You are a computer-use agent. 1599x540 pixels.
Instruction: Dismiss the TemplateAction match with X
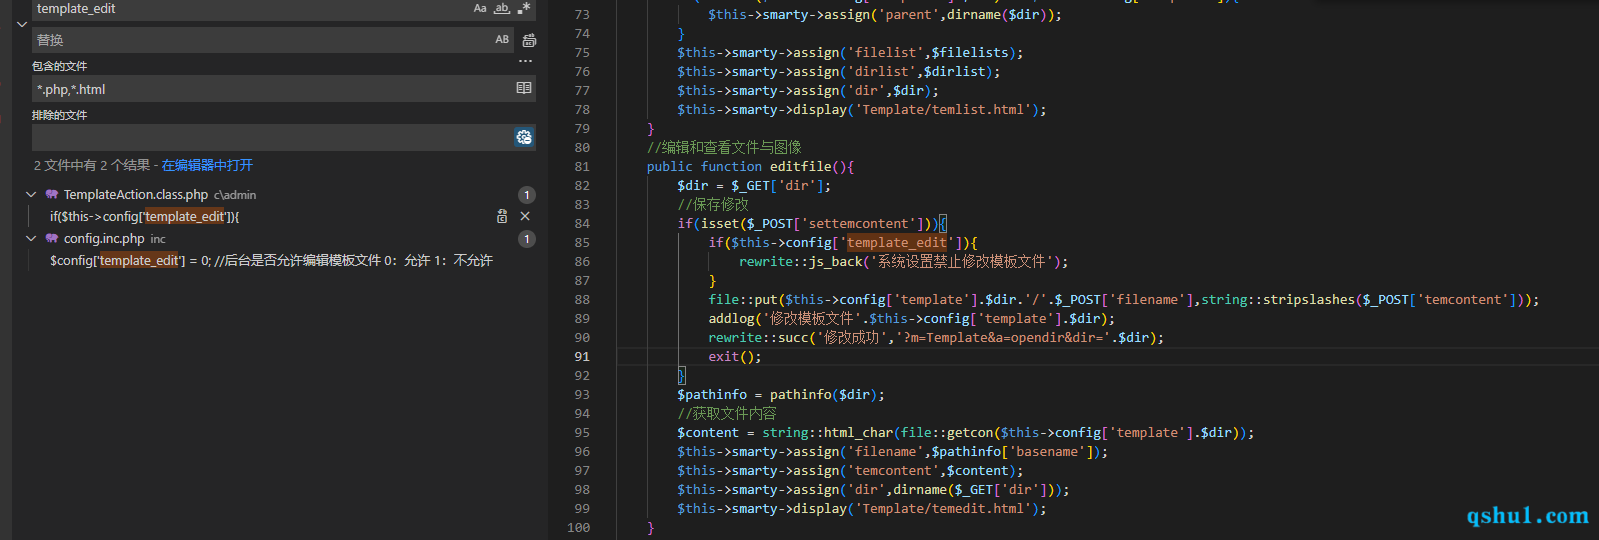click(525, 216)
